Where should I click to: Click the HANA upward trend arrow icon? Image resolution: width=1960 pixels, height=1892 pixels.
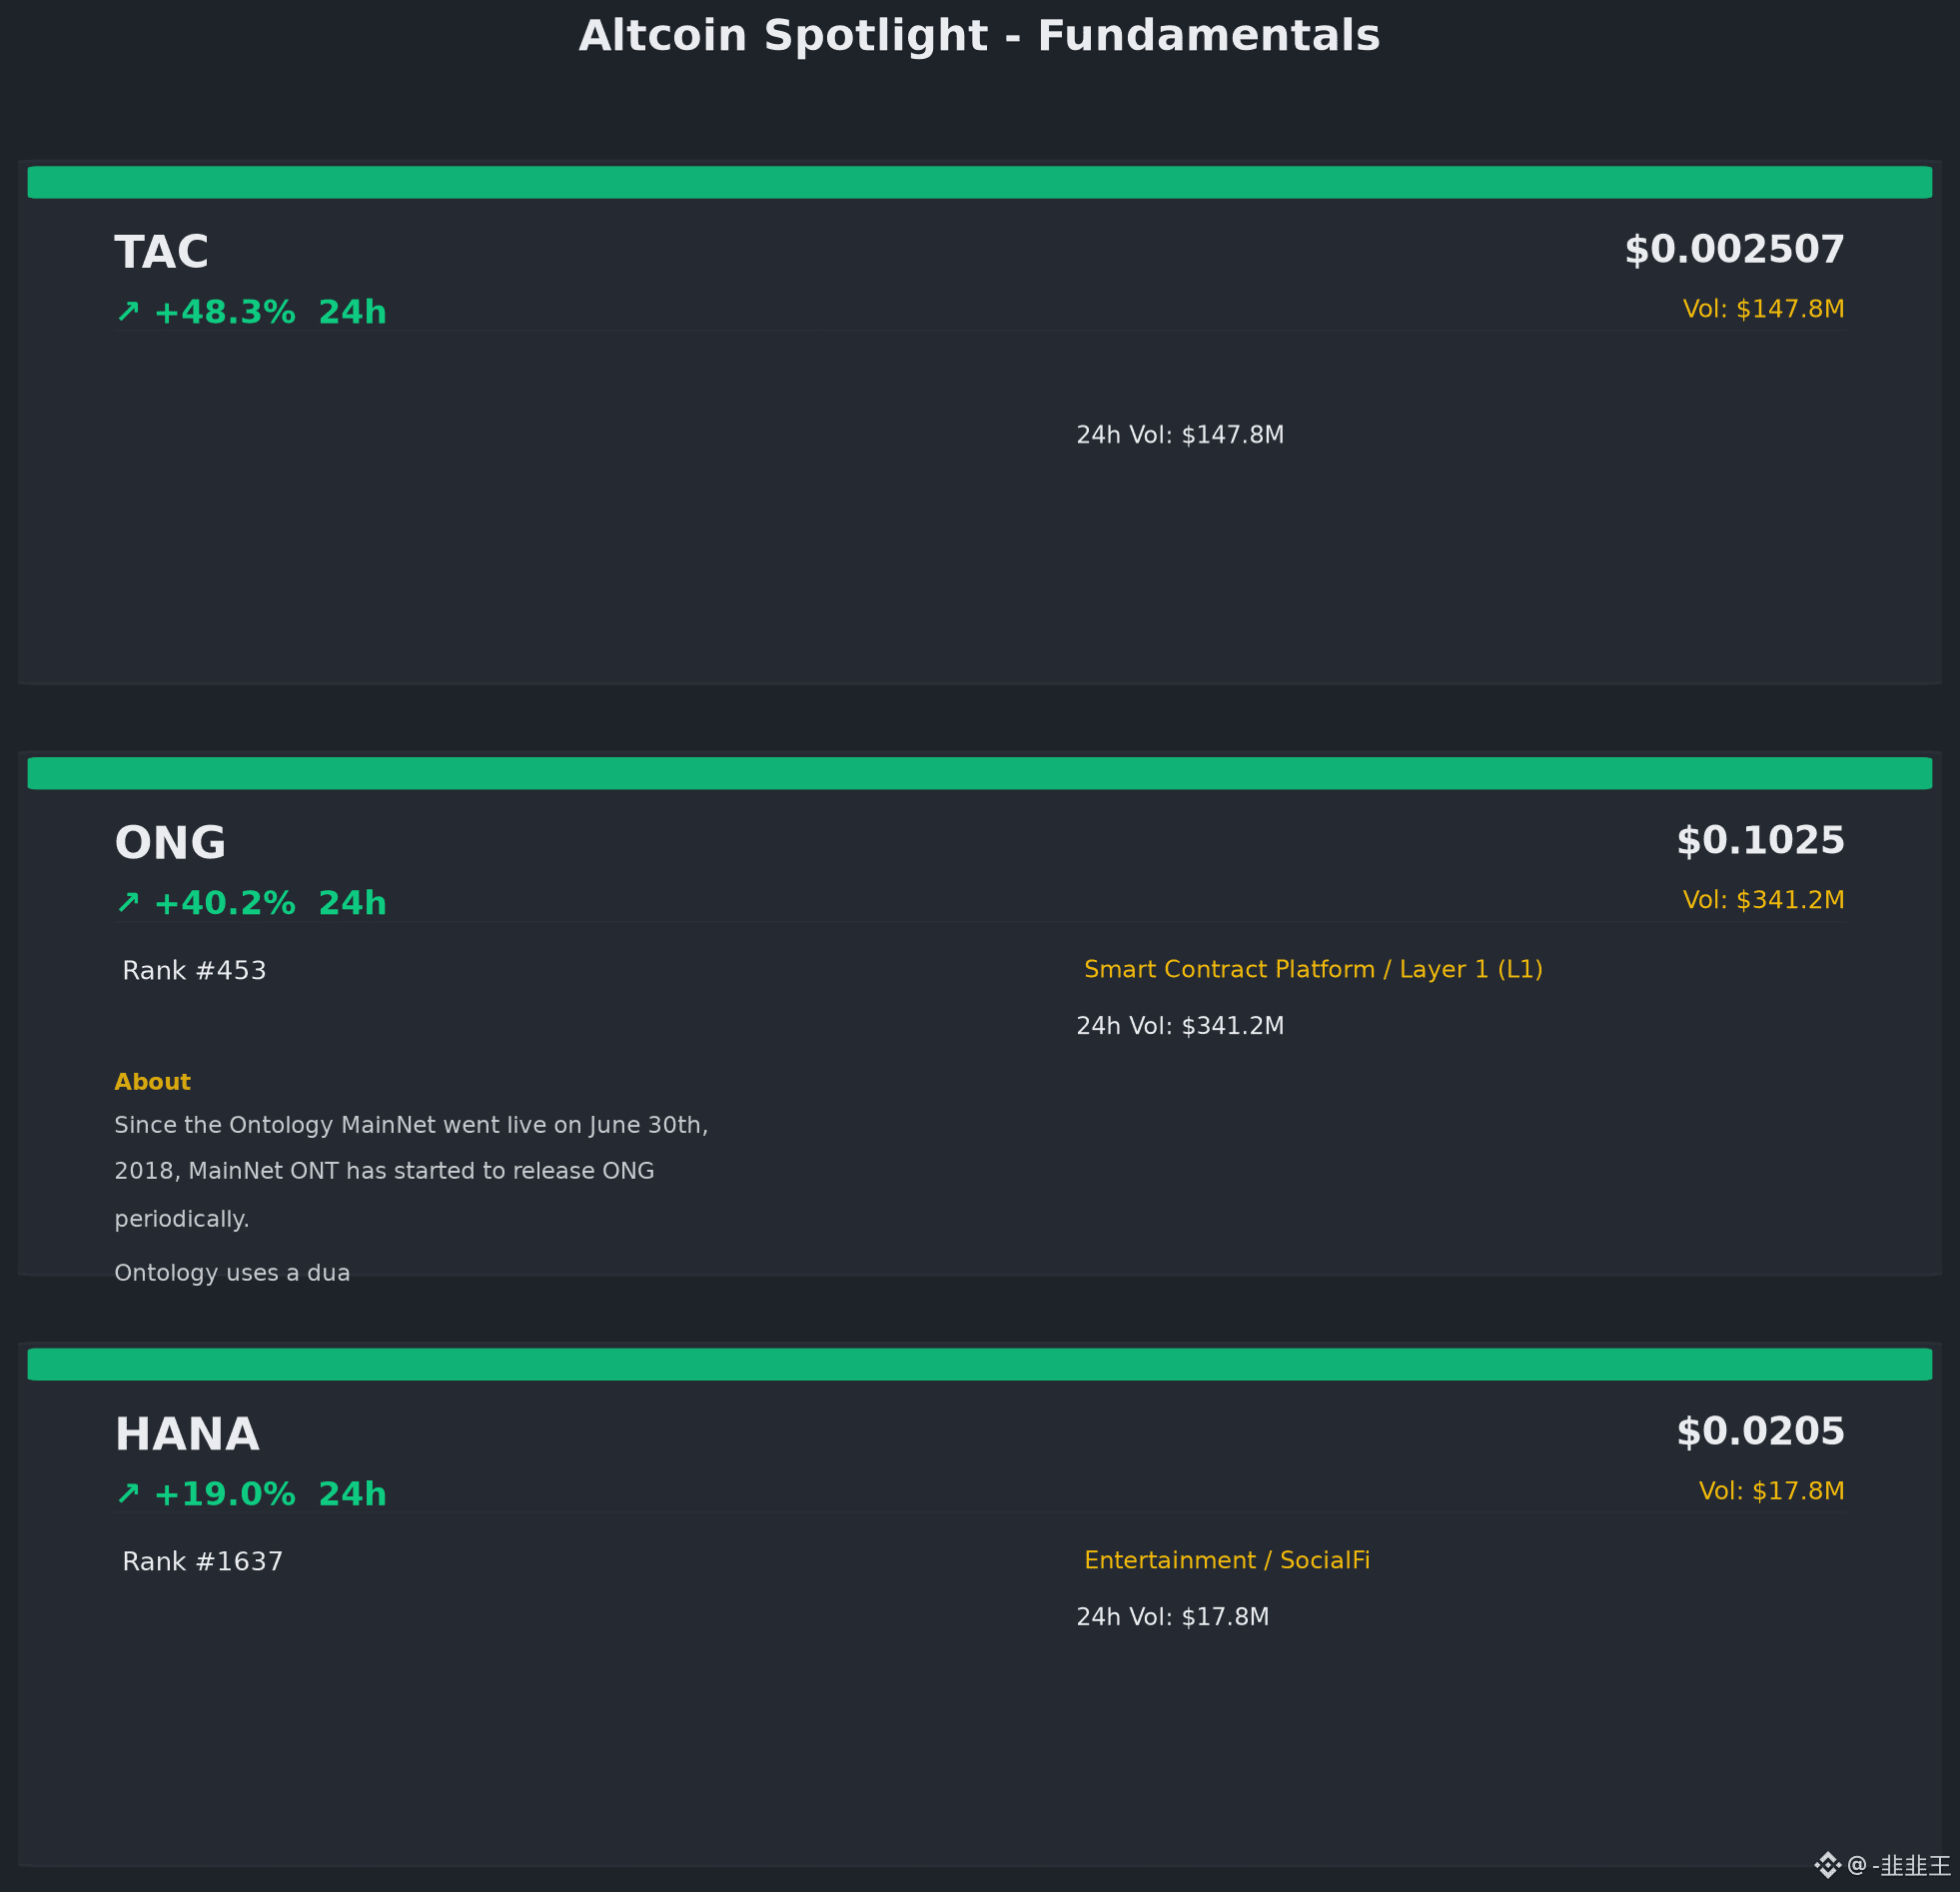tap(128, 1494)
